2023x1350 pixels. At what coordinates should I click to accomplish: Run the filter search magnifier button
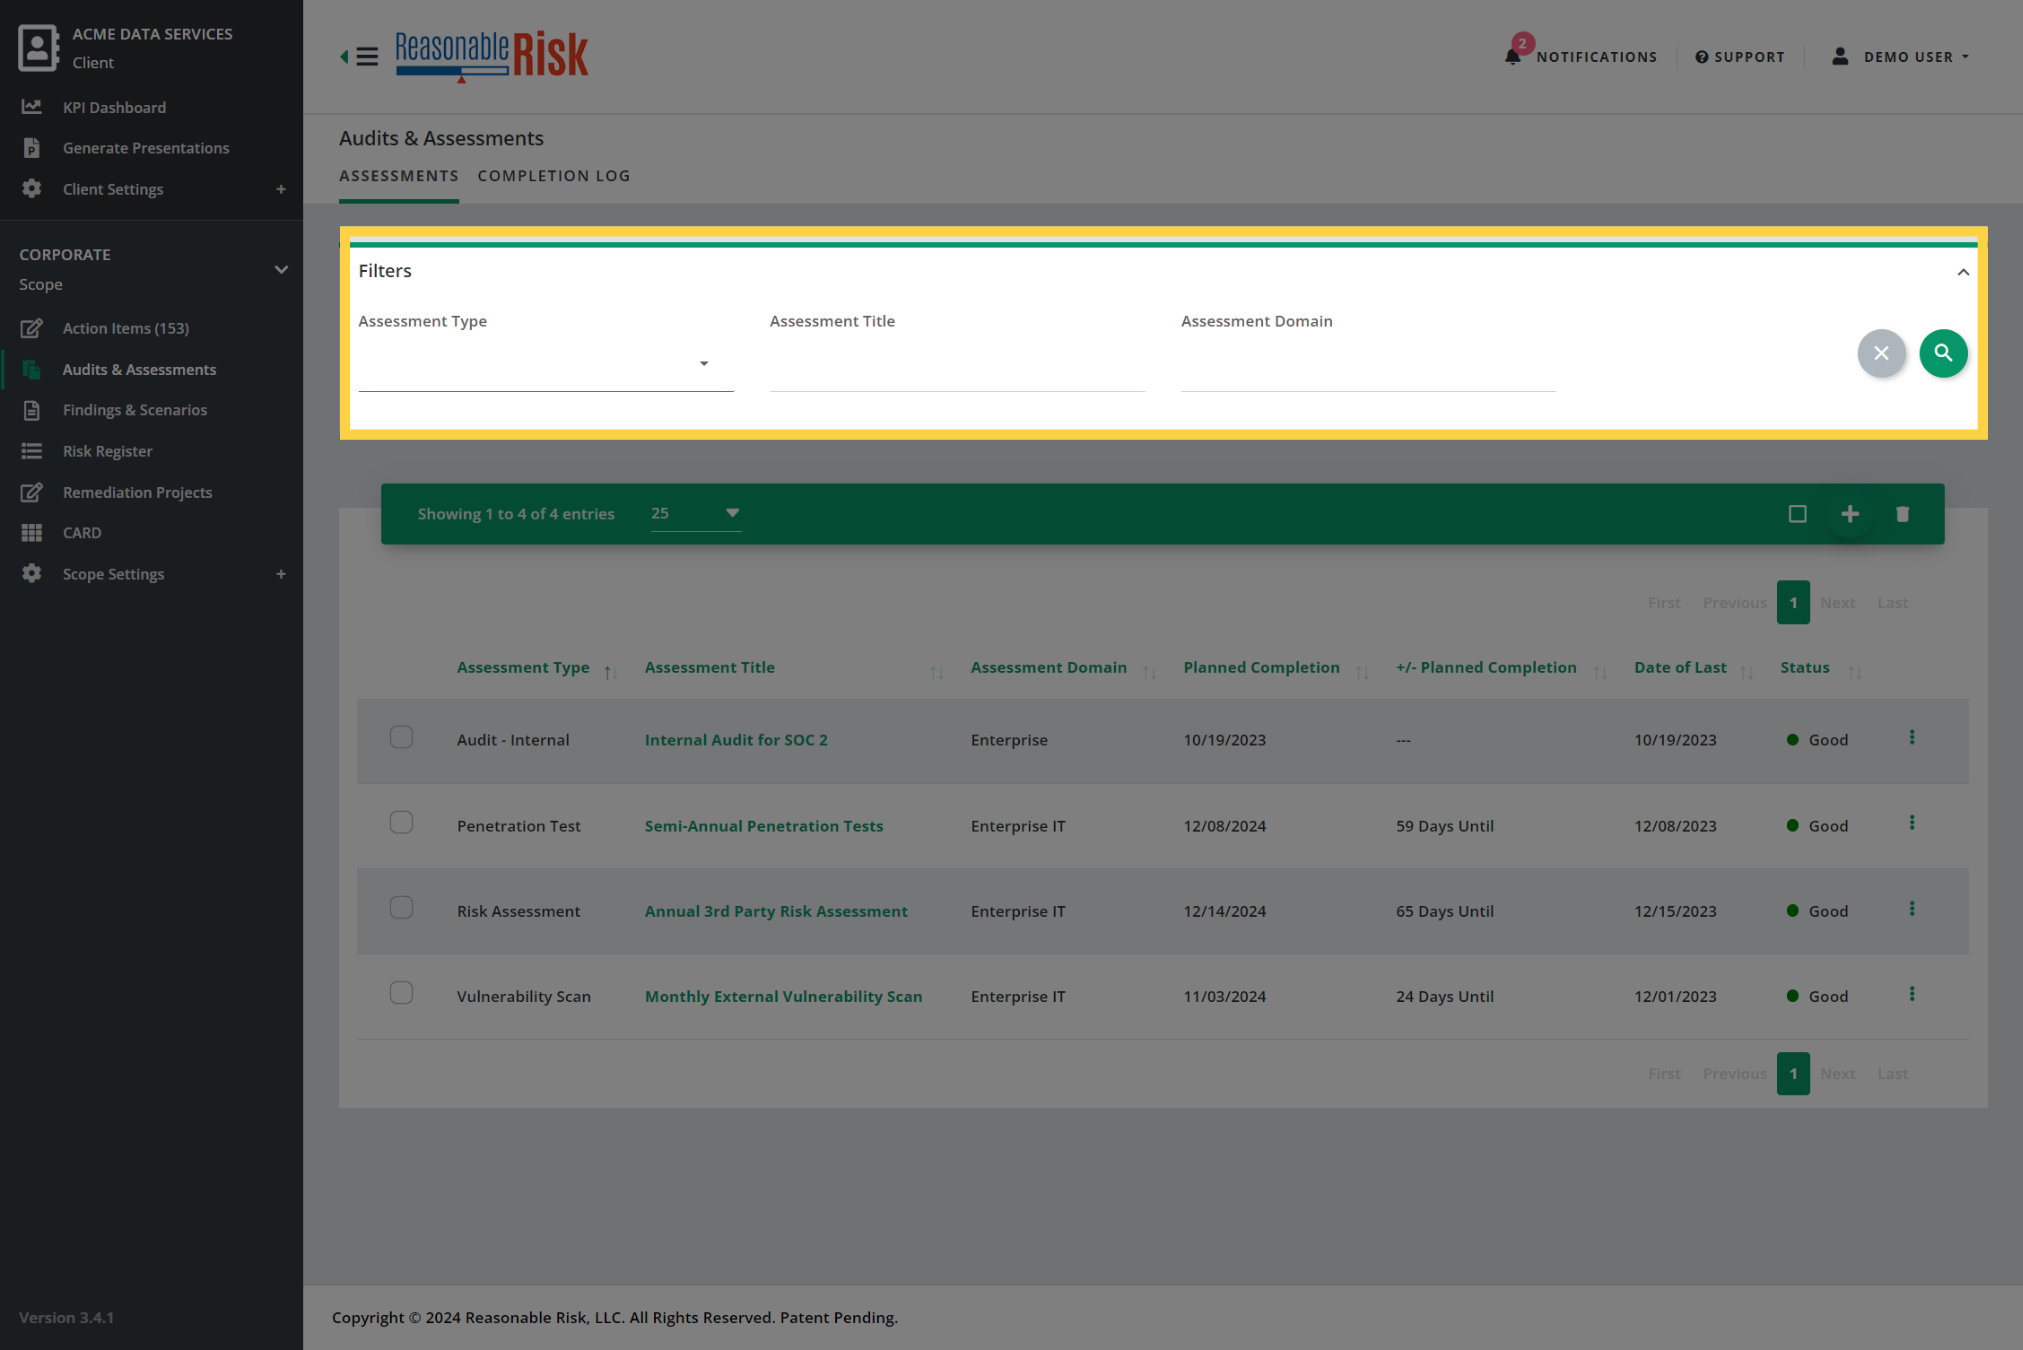point(1943,353)
